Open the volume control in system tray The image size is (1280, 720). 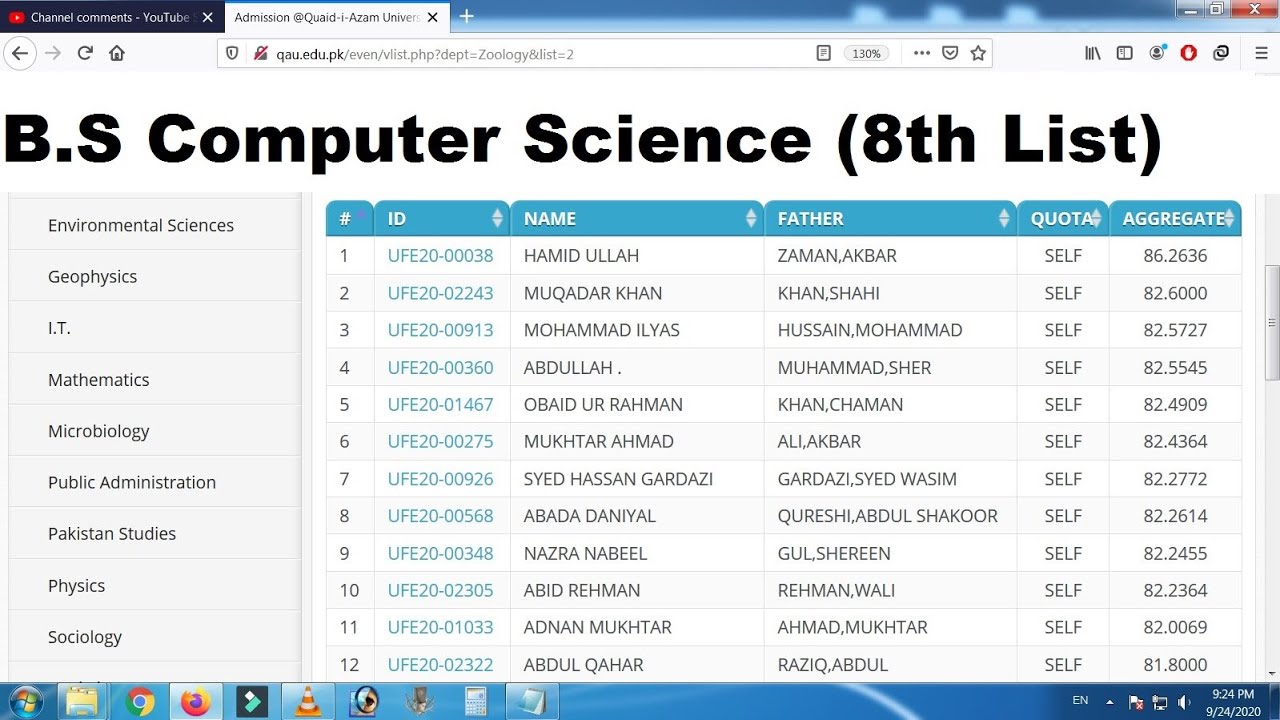[1184, 702]
